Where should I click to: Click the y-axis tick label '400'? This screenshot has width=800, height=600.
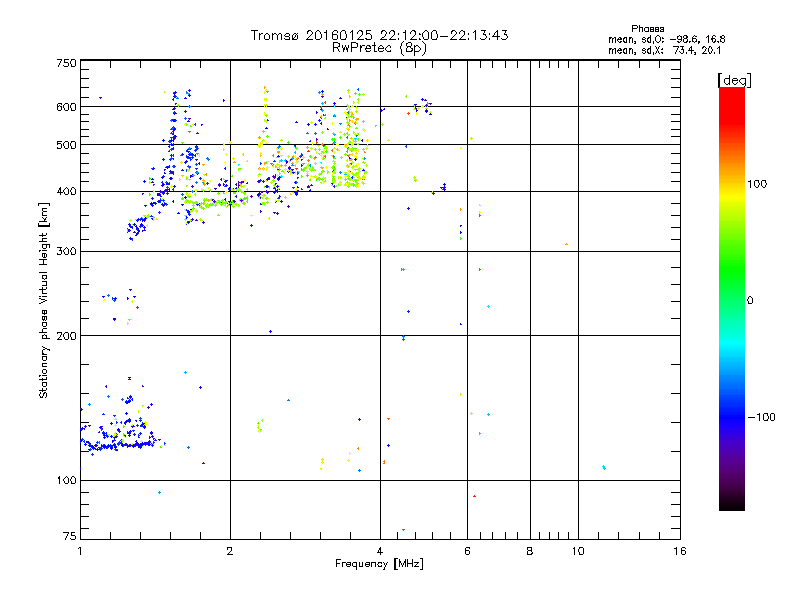pyautogui.click(x=66, y=192)
